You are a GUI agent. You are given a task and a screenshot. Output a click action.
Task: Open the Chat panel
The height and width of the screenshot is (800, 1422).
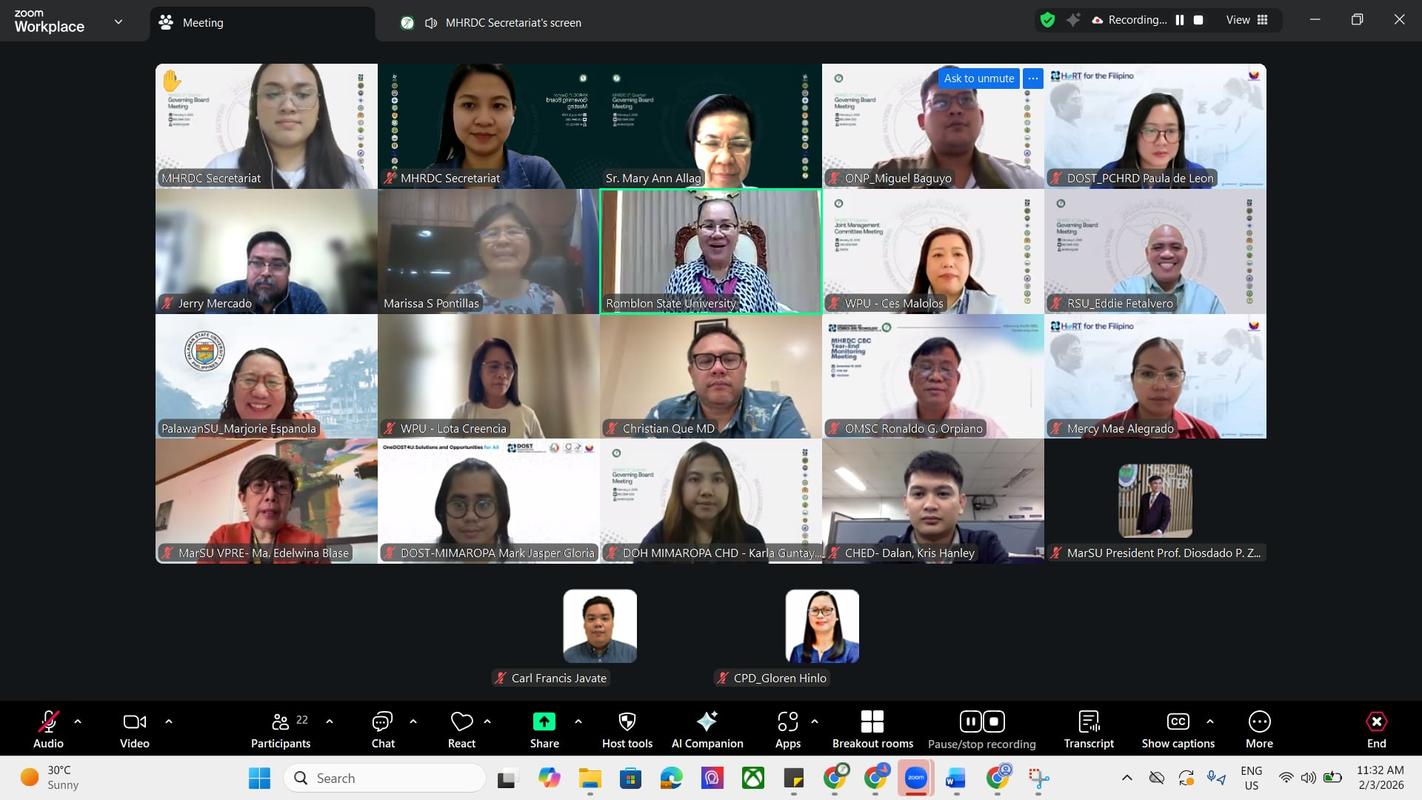(383, 729)
